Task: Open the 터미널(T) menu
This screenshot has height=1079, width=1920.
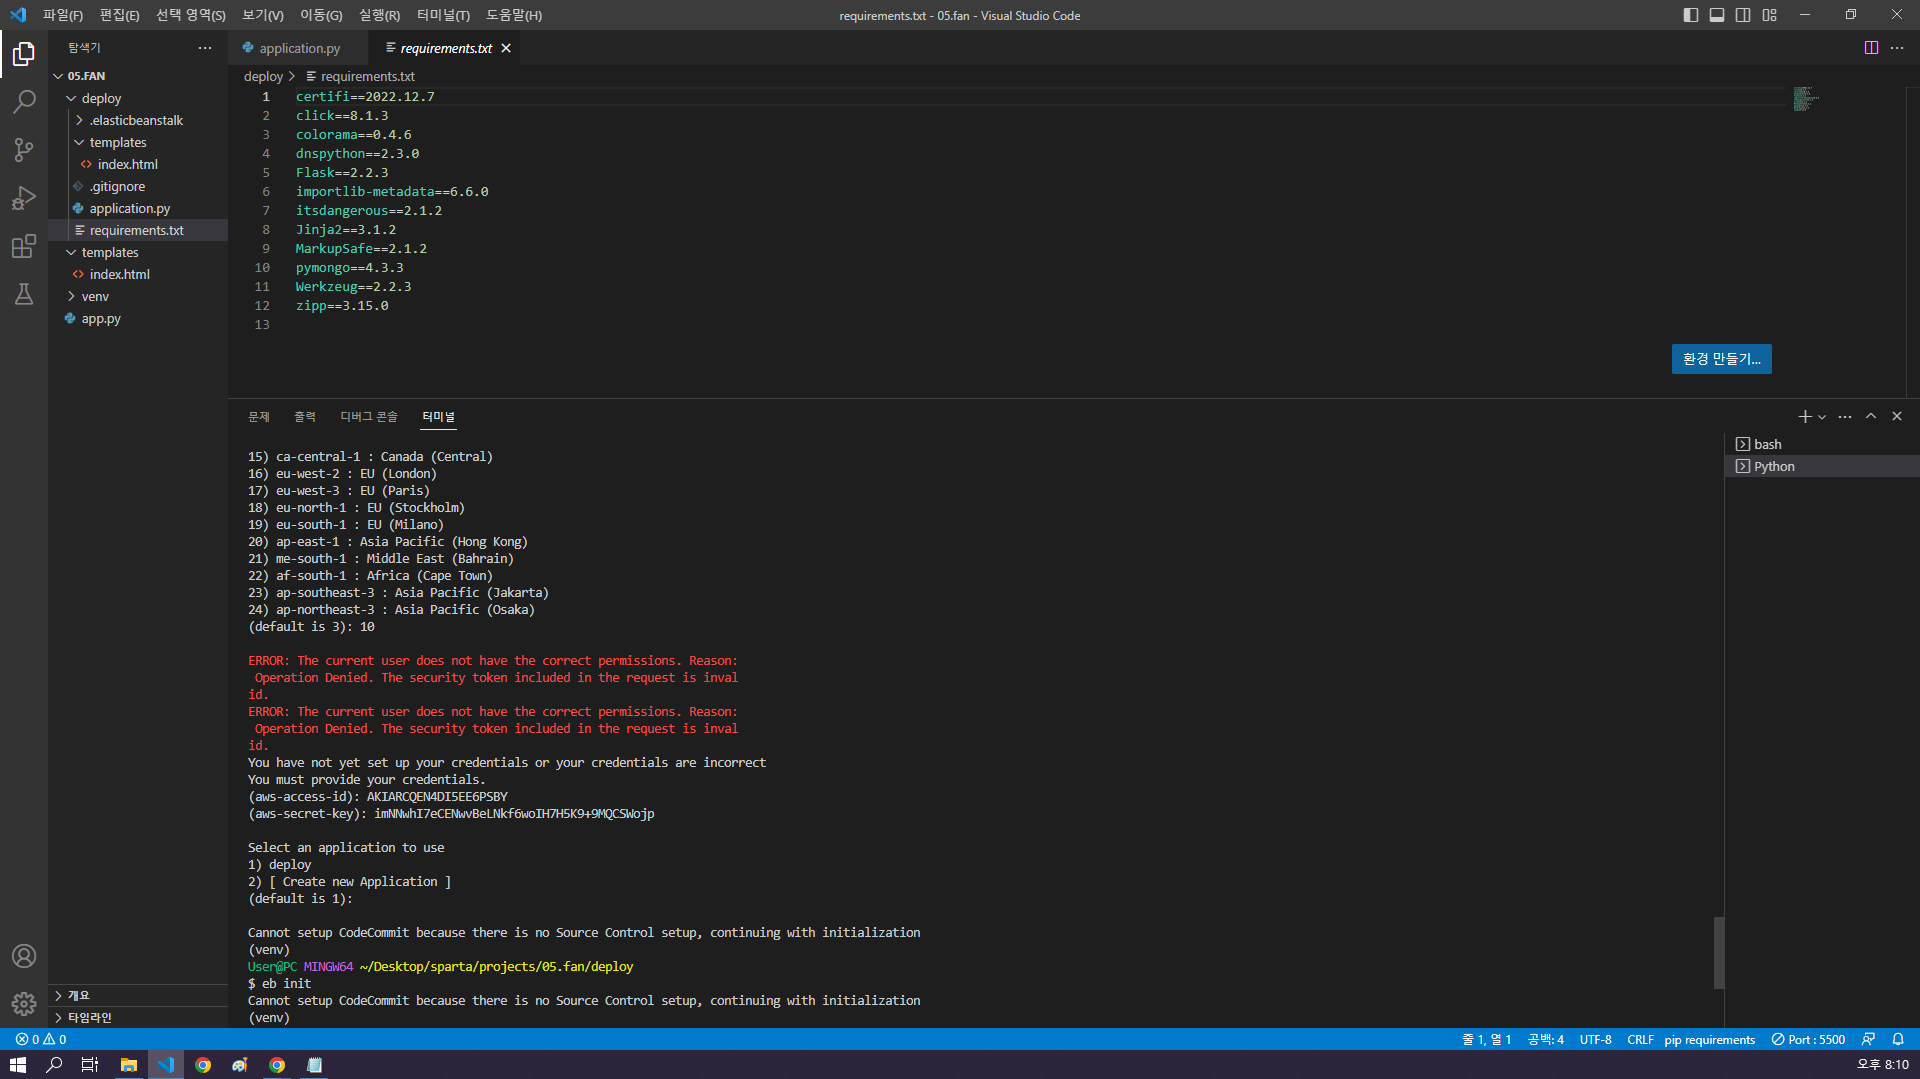Action: click(x=443, y=15)
